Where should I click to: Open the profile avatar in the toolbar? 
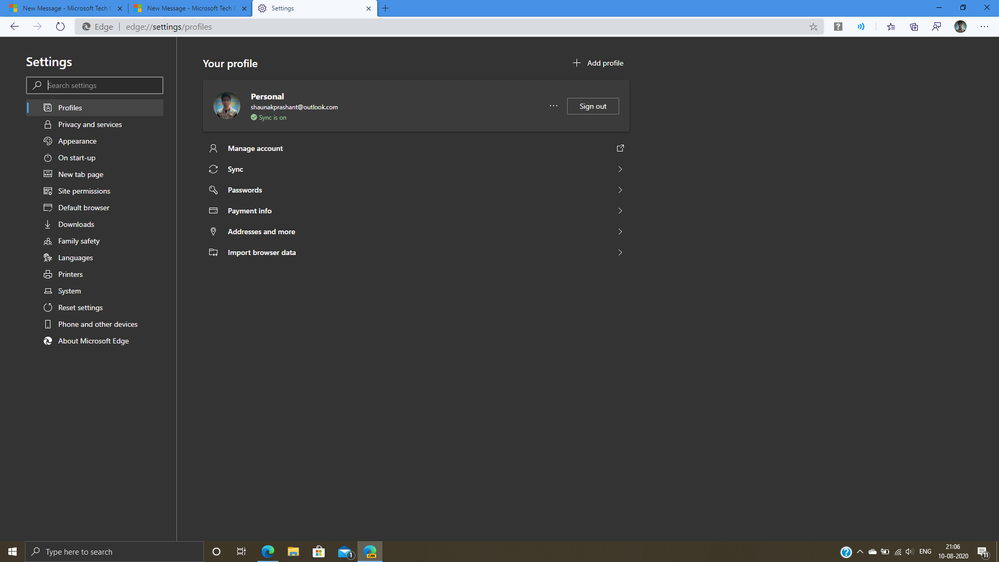[x=960, y=27]
